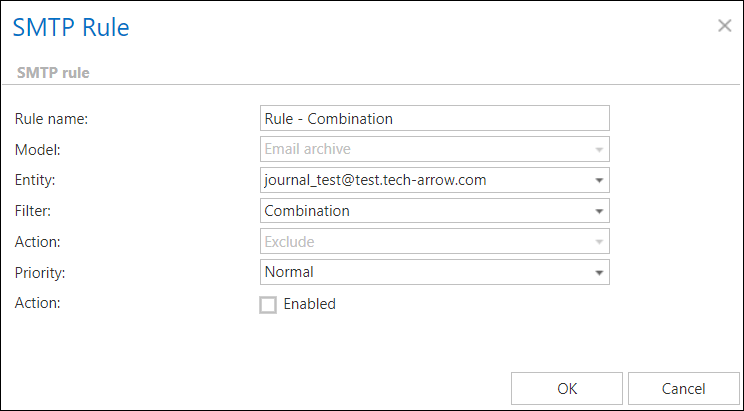744x411 pixels.
Task: Click the 'Action:' label beside Enabled checkbox
Action: coord(37,304)
